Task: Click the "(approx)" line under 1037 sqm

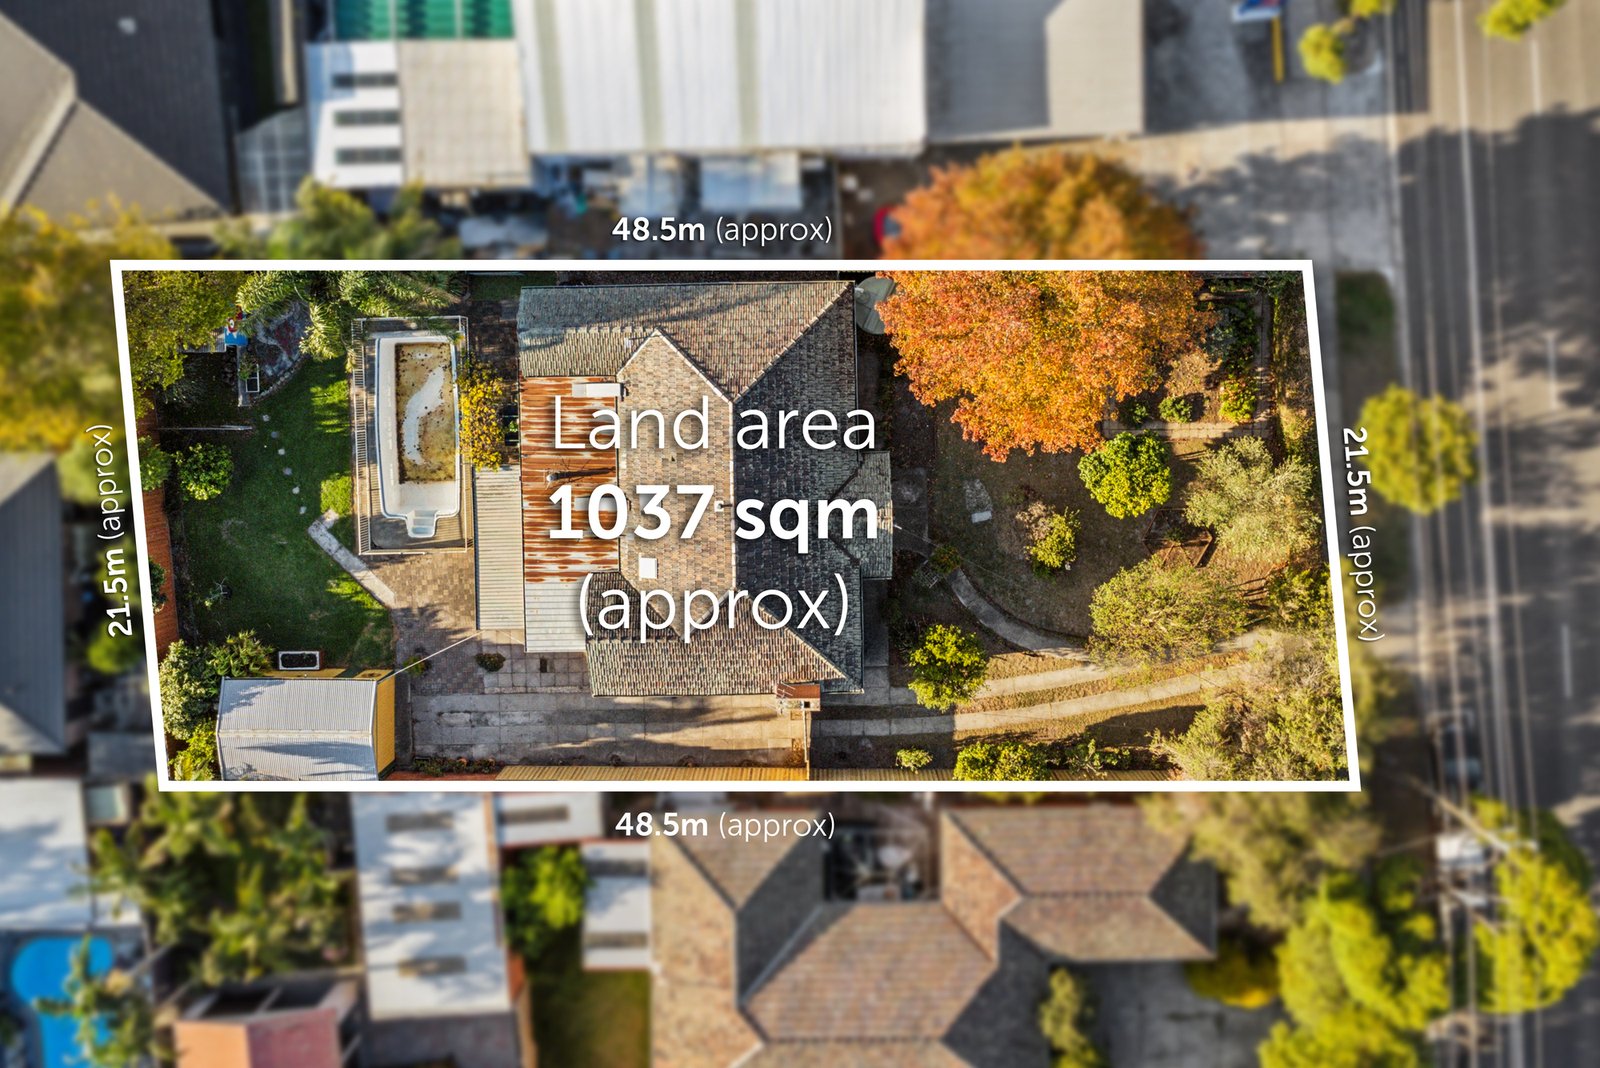Action: tap(714, 604)
